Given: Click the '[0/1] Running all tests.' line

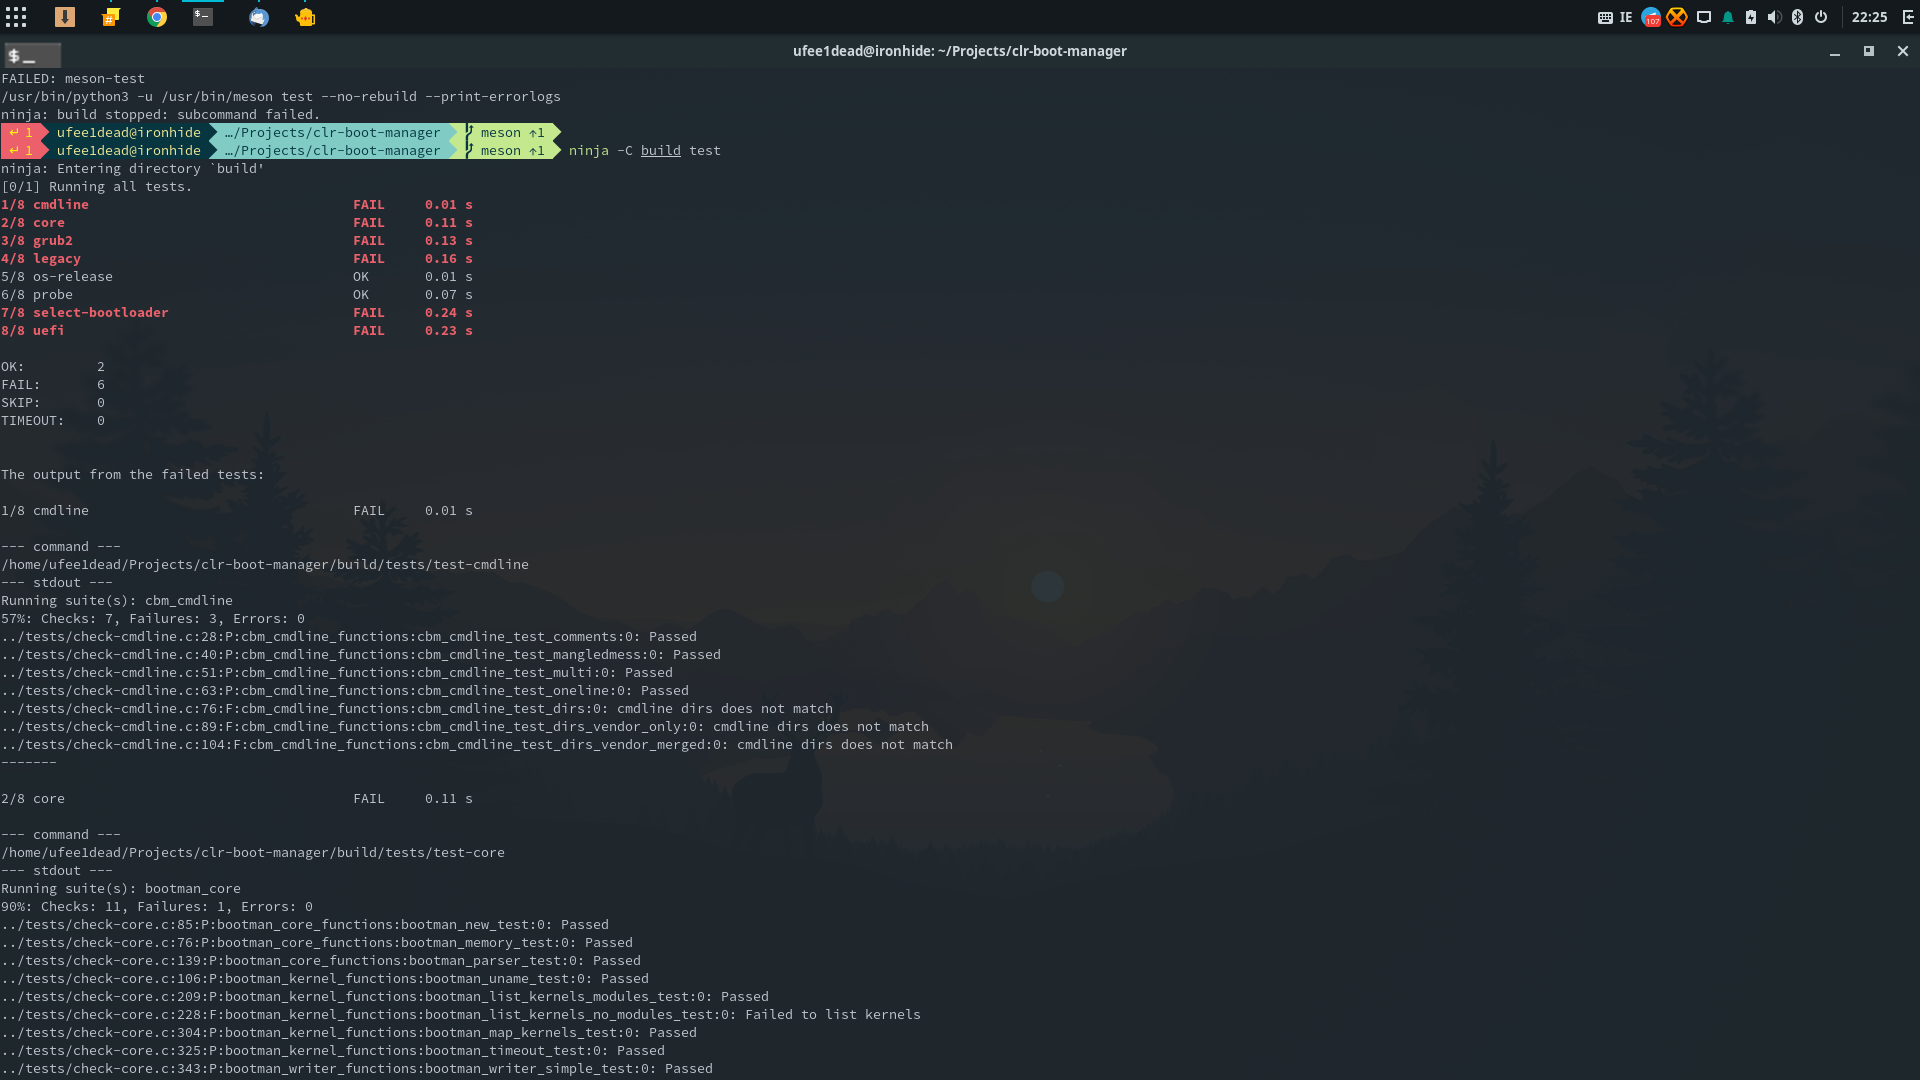Looking at the screenshot, I should pos(97,186).
